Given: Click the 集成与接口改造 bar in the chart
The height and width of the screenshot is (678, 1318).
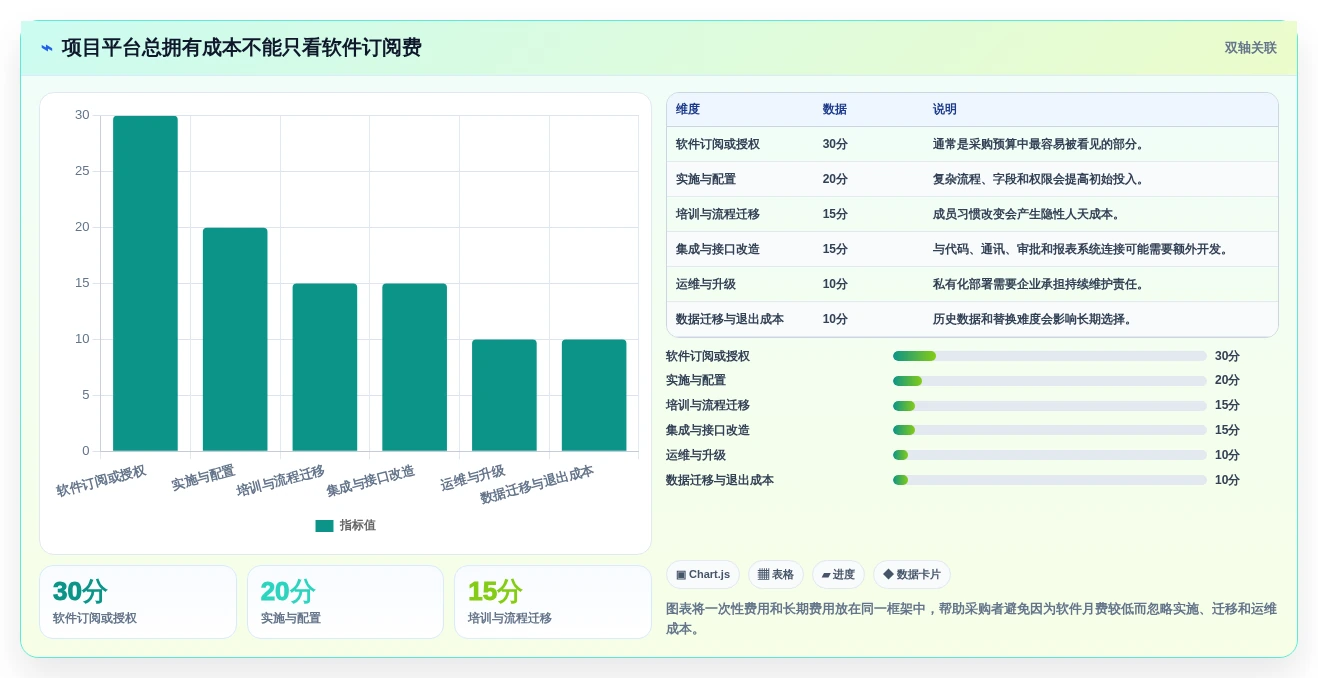Looking at the screenshot, I should (x=414, y=367).
